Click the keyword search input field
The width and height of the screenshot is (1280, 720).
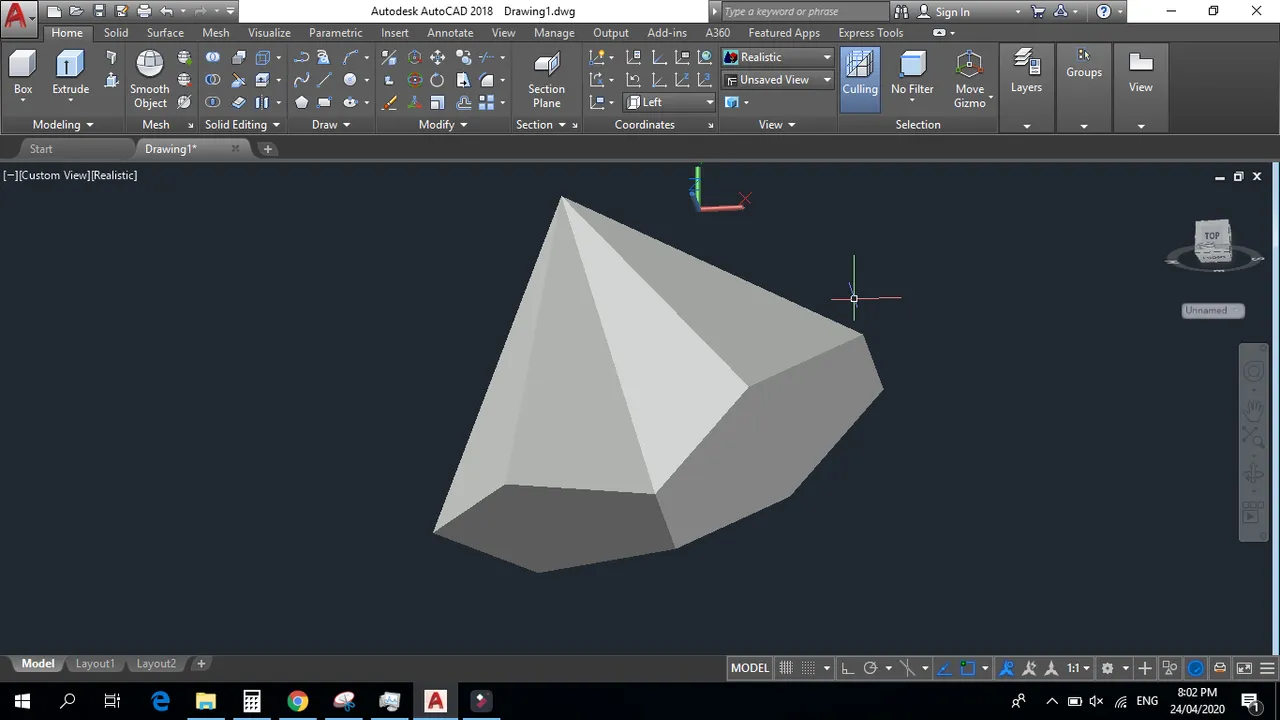803,12
